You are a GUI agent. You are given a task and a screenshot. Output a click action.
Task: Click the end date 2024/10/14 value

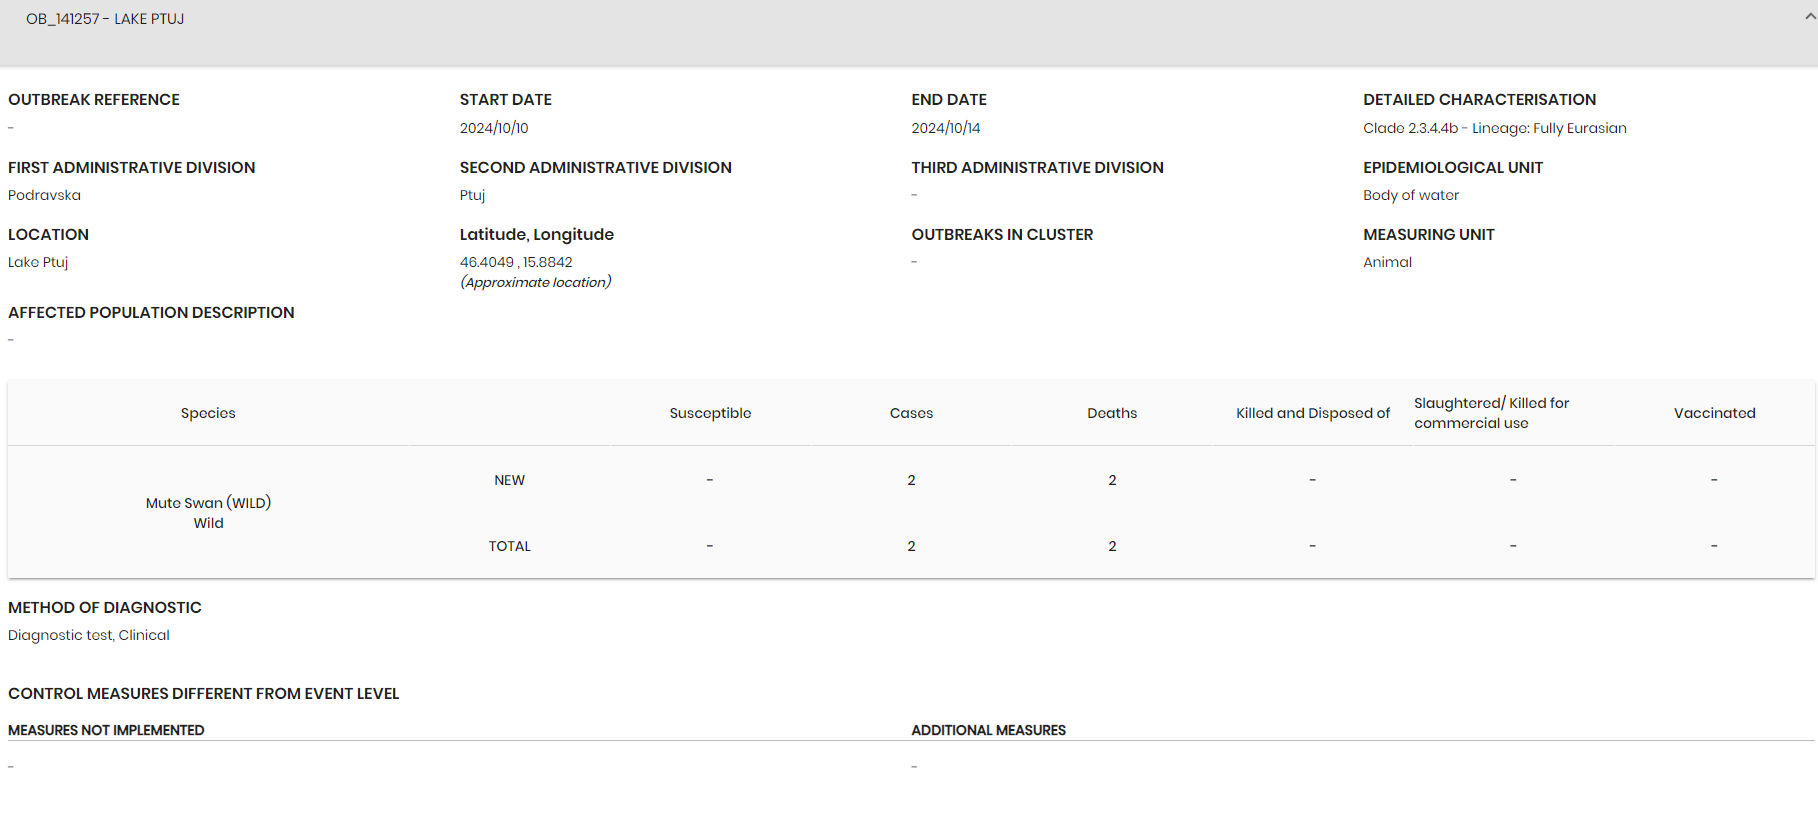945,128
